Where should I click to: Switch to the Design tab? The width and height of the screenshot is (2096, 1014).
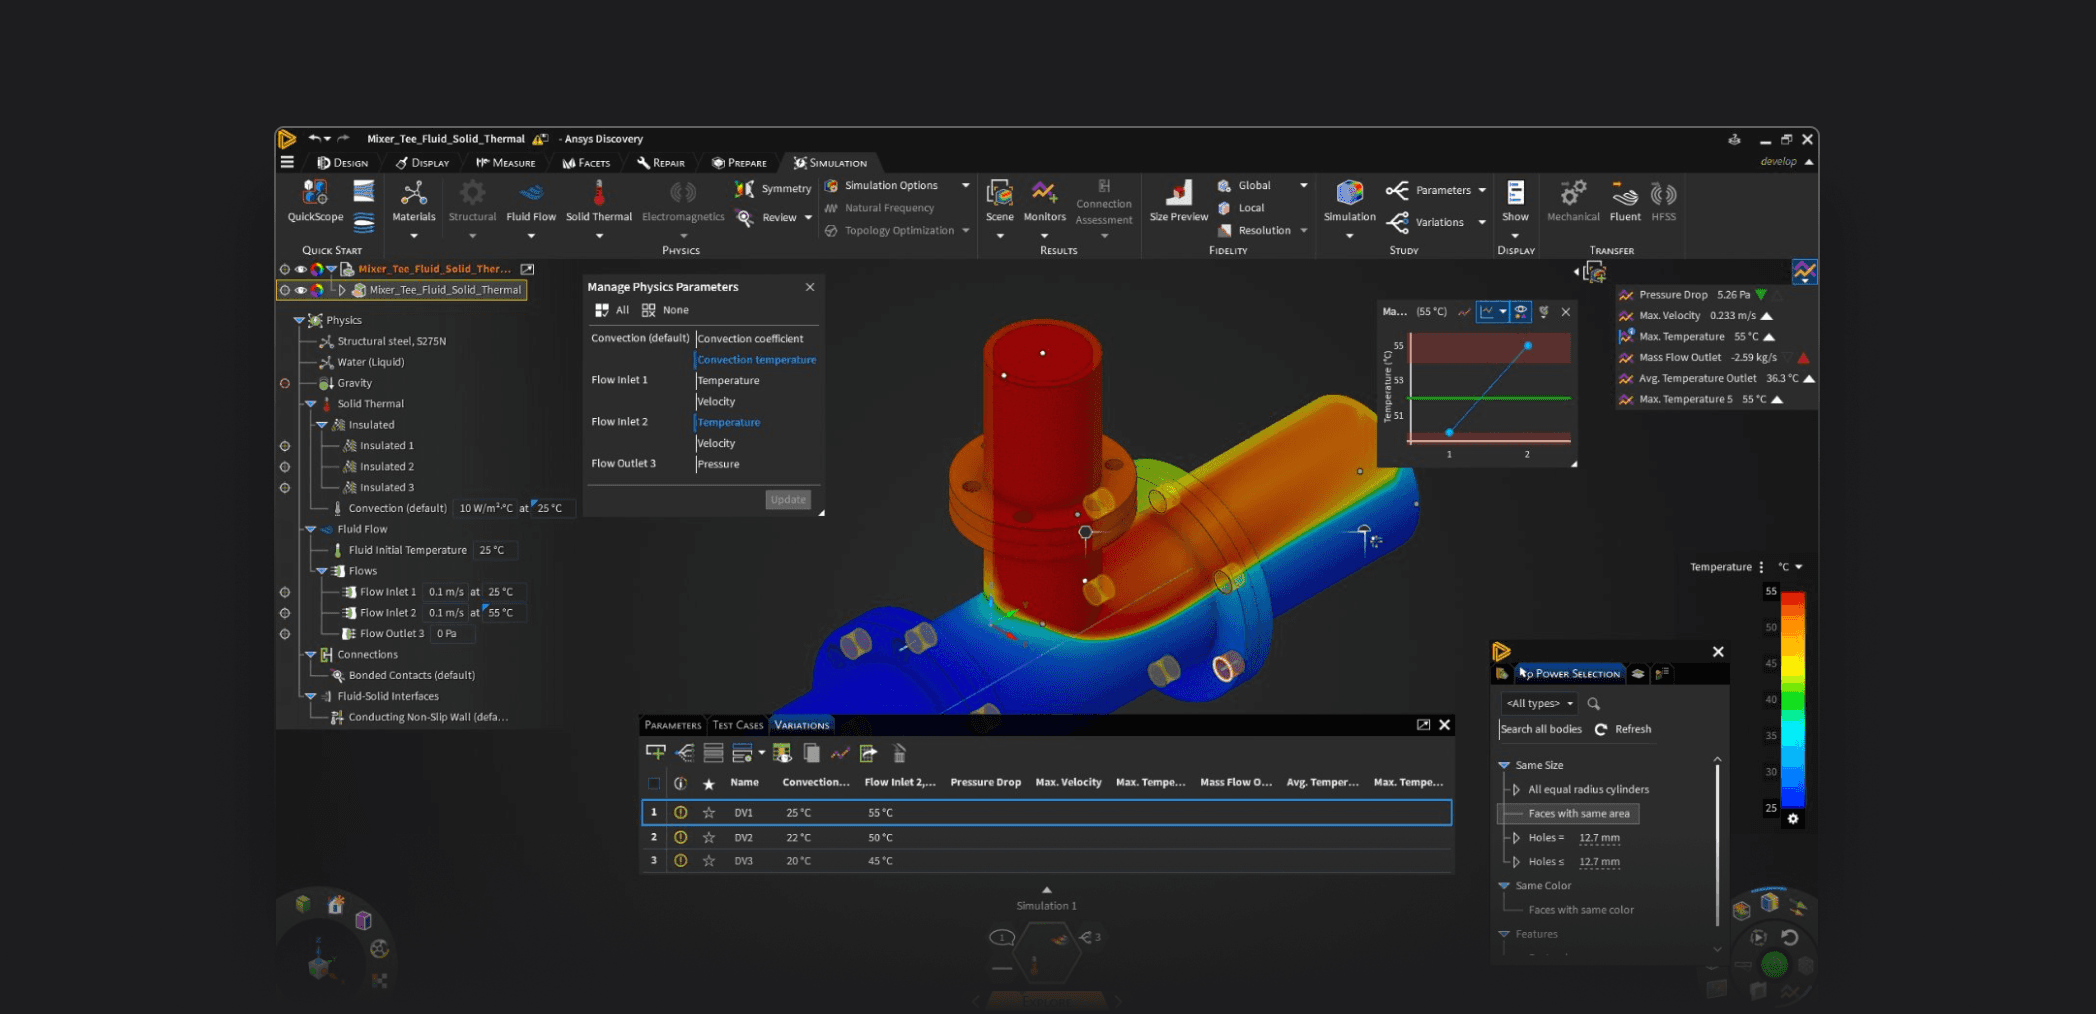point(343,163)
